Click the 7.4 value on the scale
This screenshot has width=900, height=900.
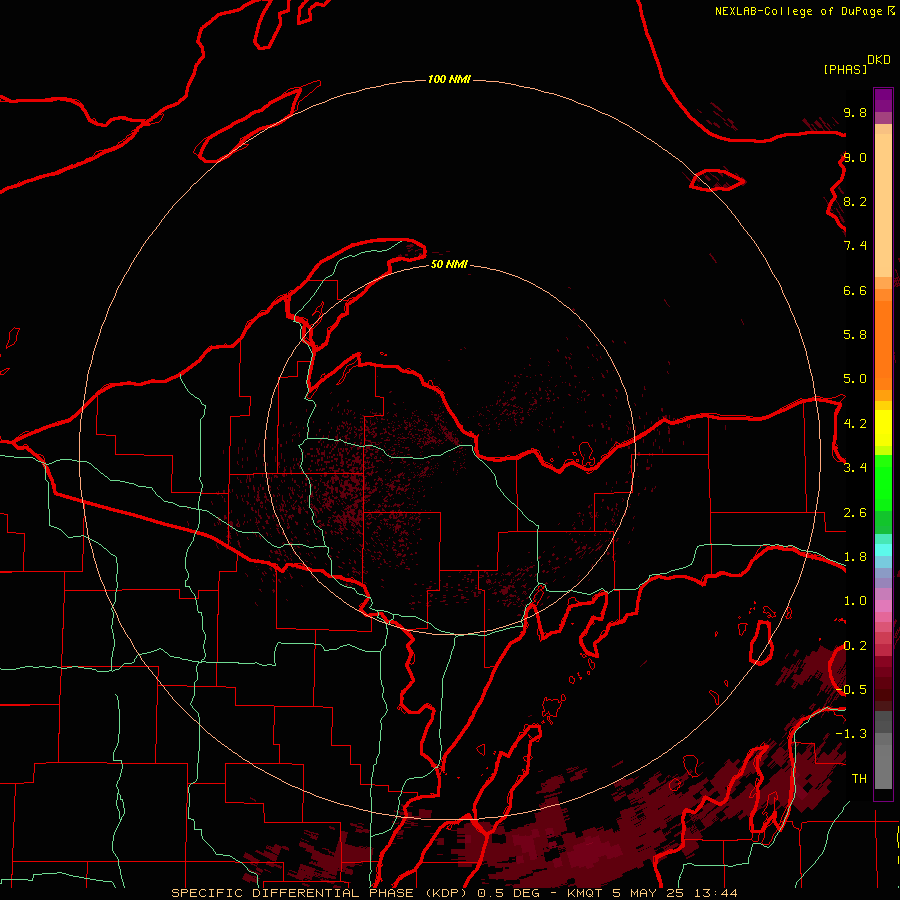tap(855, 246)
